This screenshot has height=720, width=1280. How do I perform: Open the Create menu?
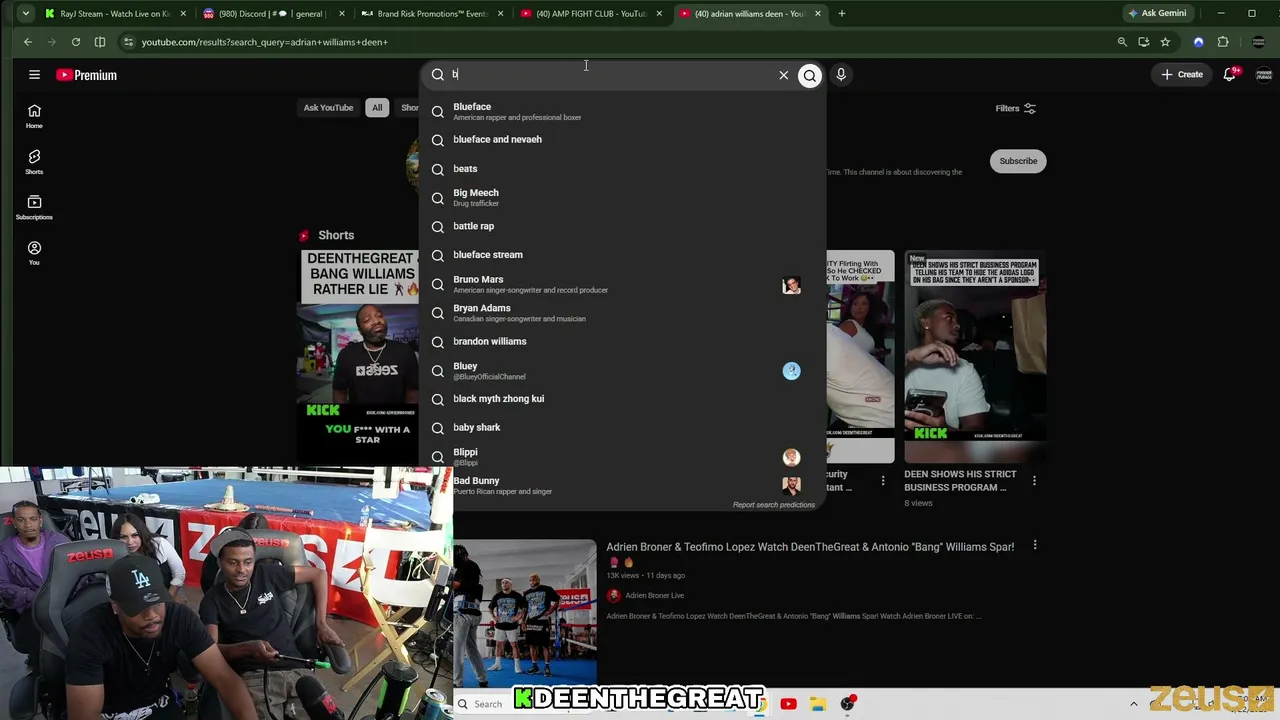1182,75
